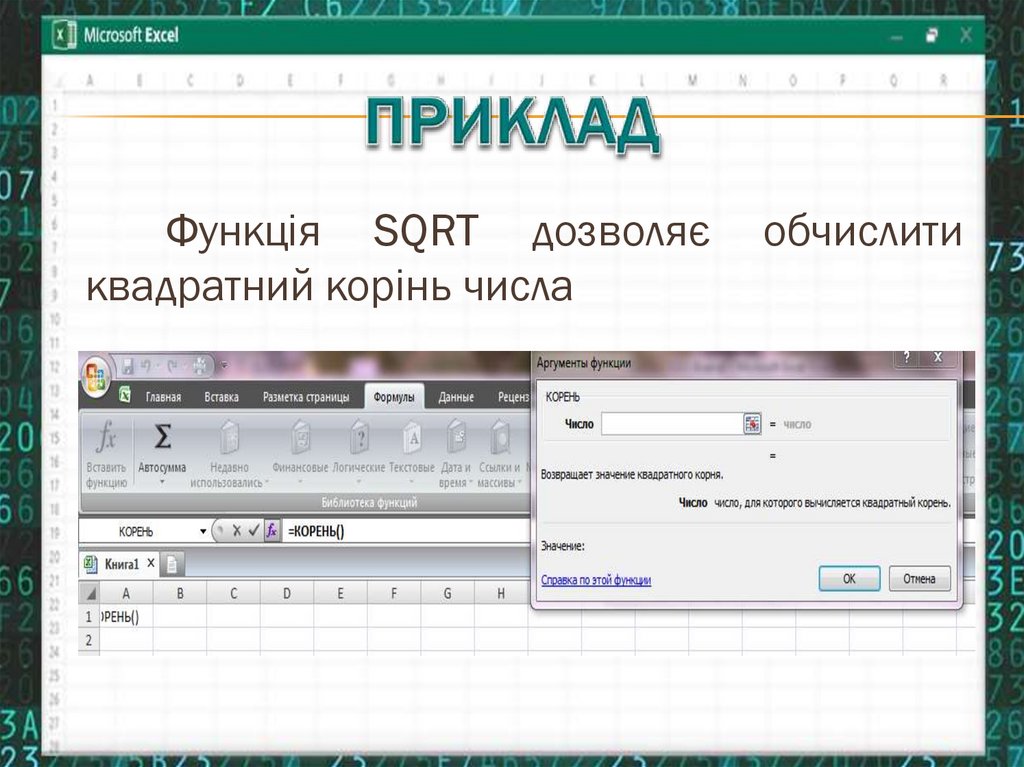Image resolution: width=1024 pixels, height=767 pixels.
Task: Expand the Автосумма dropdown arrow
Action: click(x=161, y=482)
